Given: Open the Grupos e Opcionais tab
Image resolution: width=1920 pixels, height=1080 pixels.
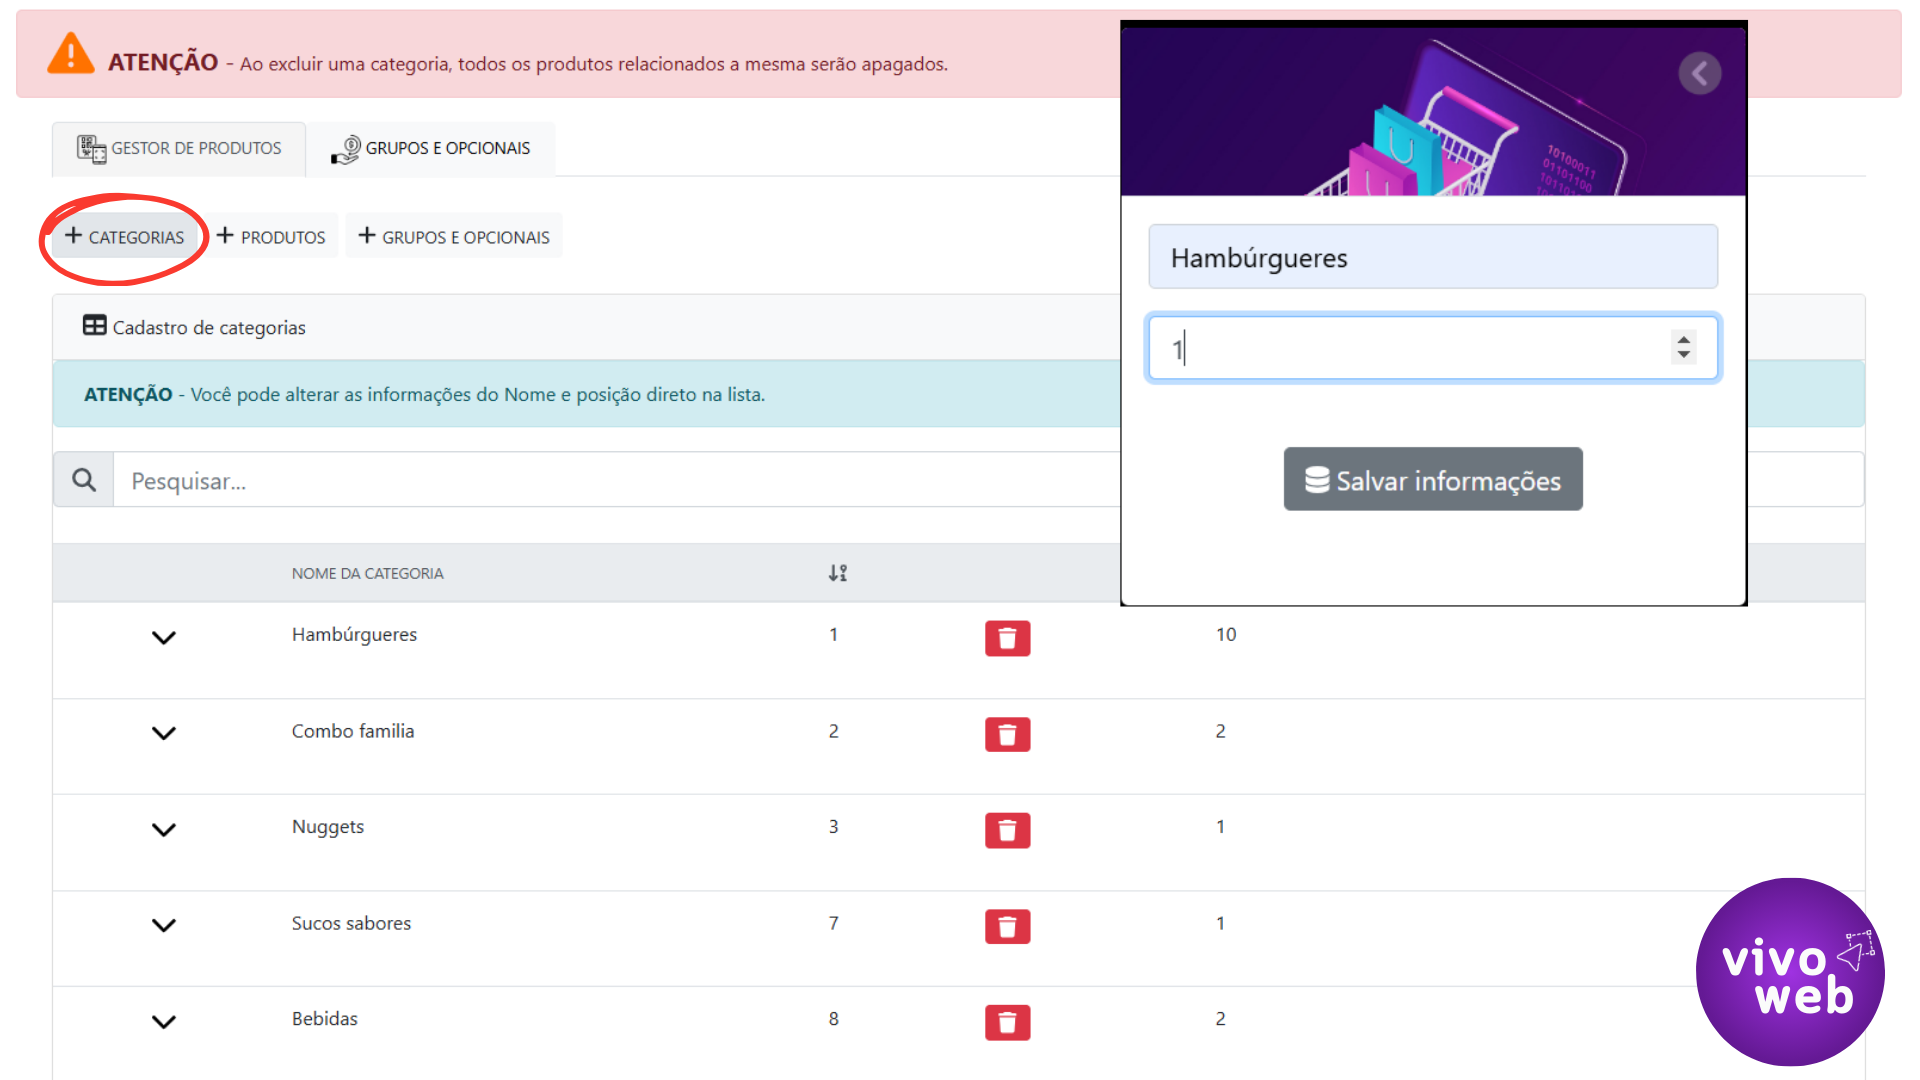Looking at the screenshot, I should (431, 149).
